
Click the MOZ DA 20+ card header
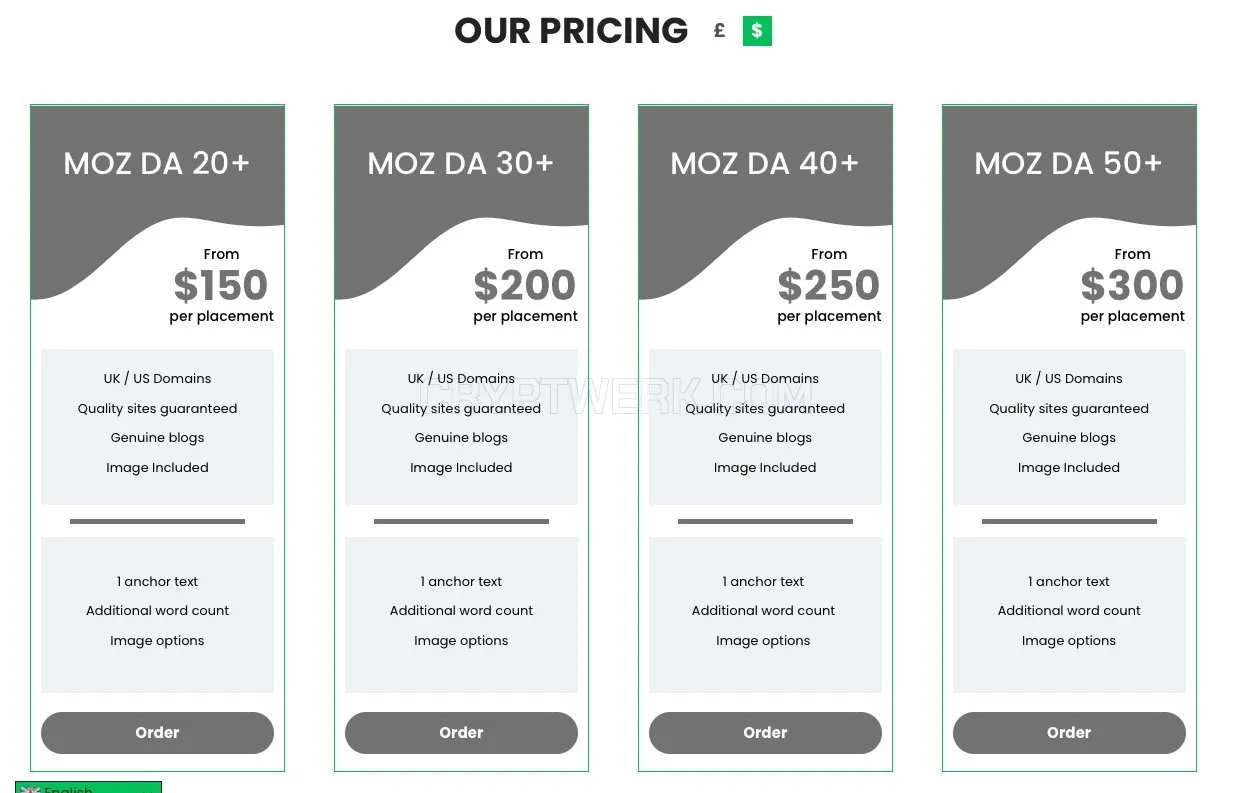[157, 163]
